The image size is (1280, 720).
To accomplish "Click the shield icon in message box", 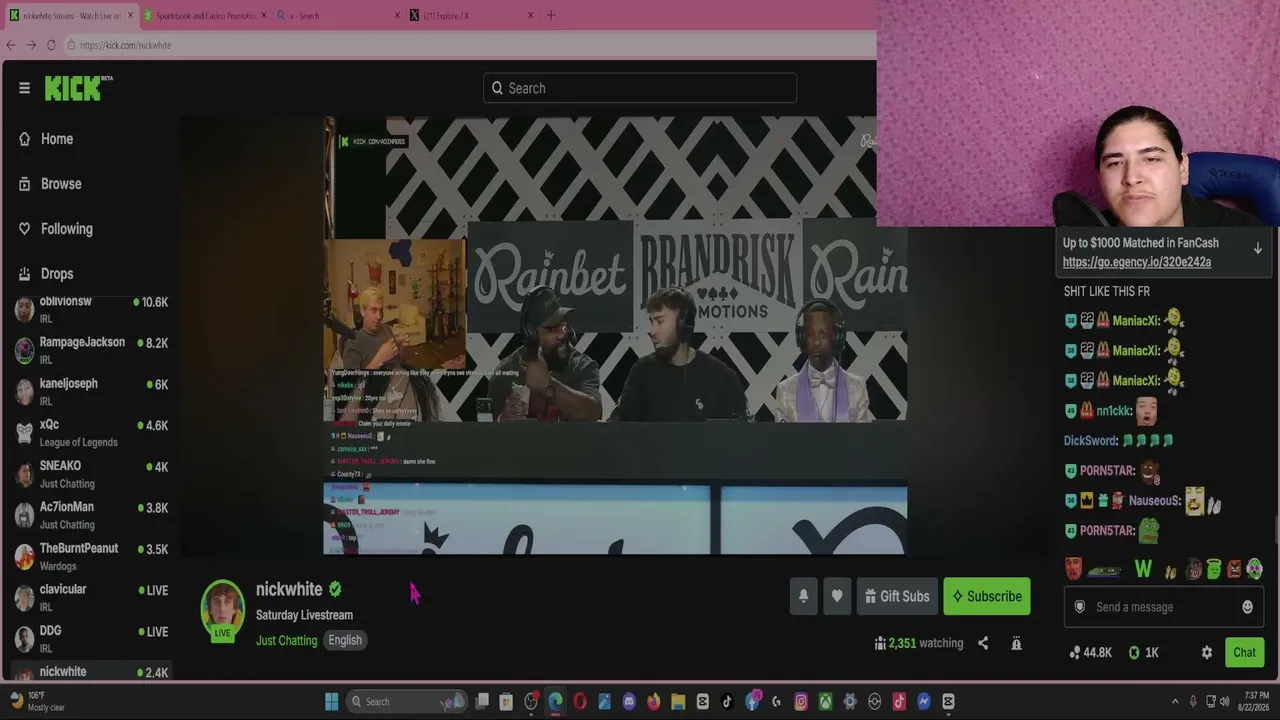I will tap(1079, 607).
